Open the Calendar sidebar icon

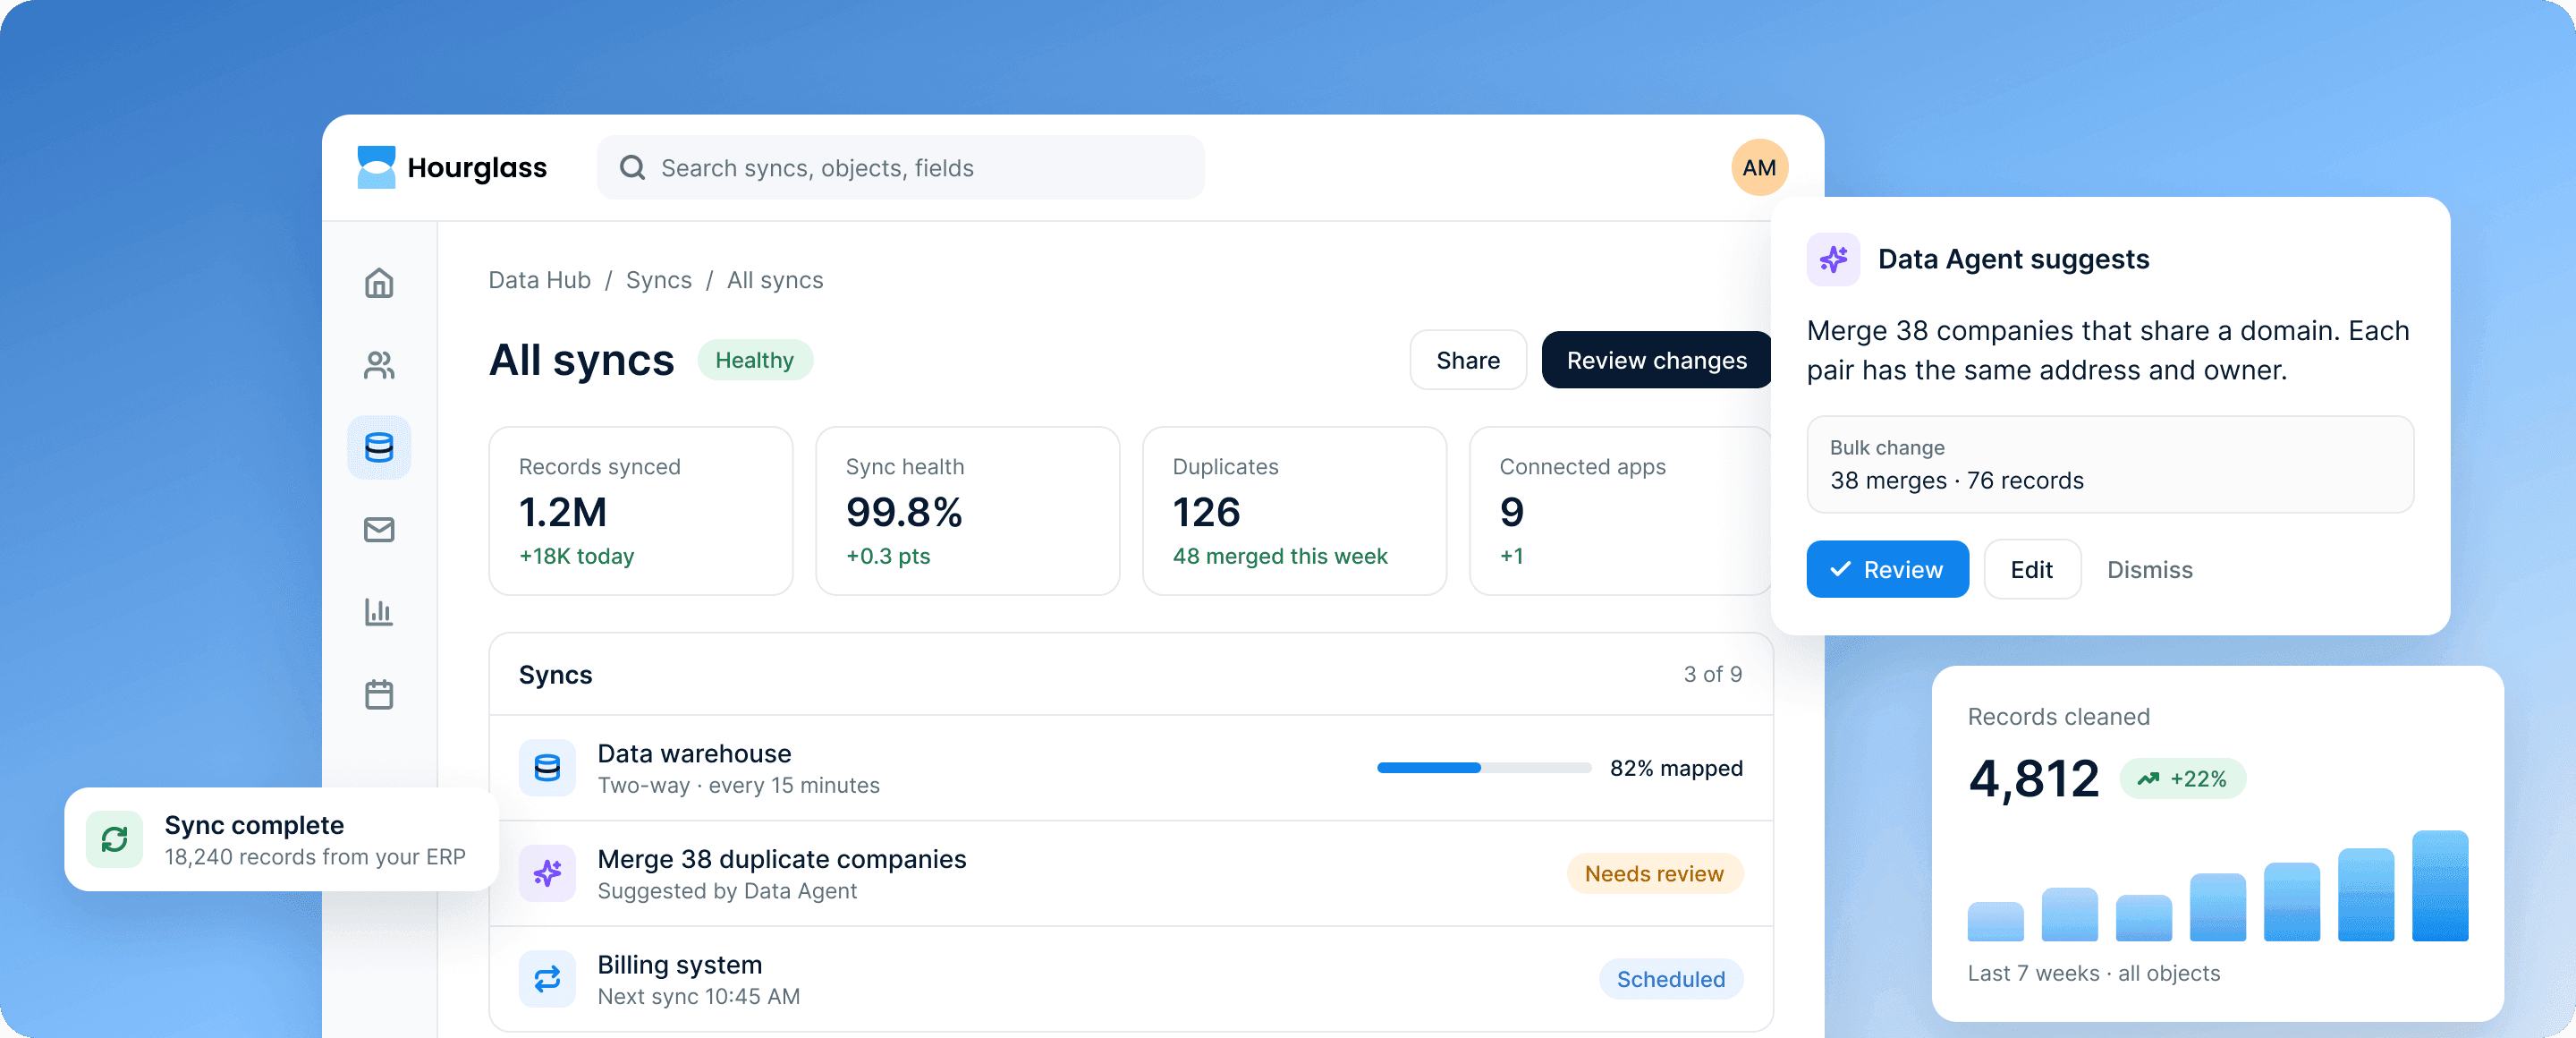(x=379, y=694)
